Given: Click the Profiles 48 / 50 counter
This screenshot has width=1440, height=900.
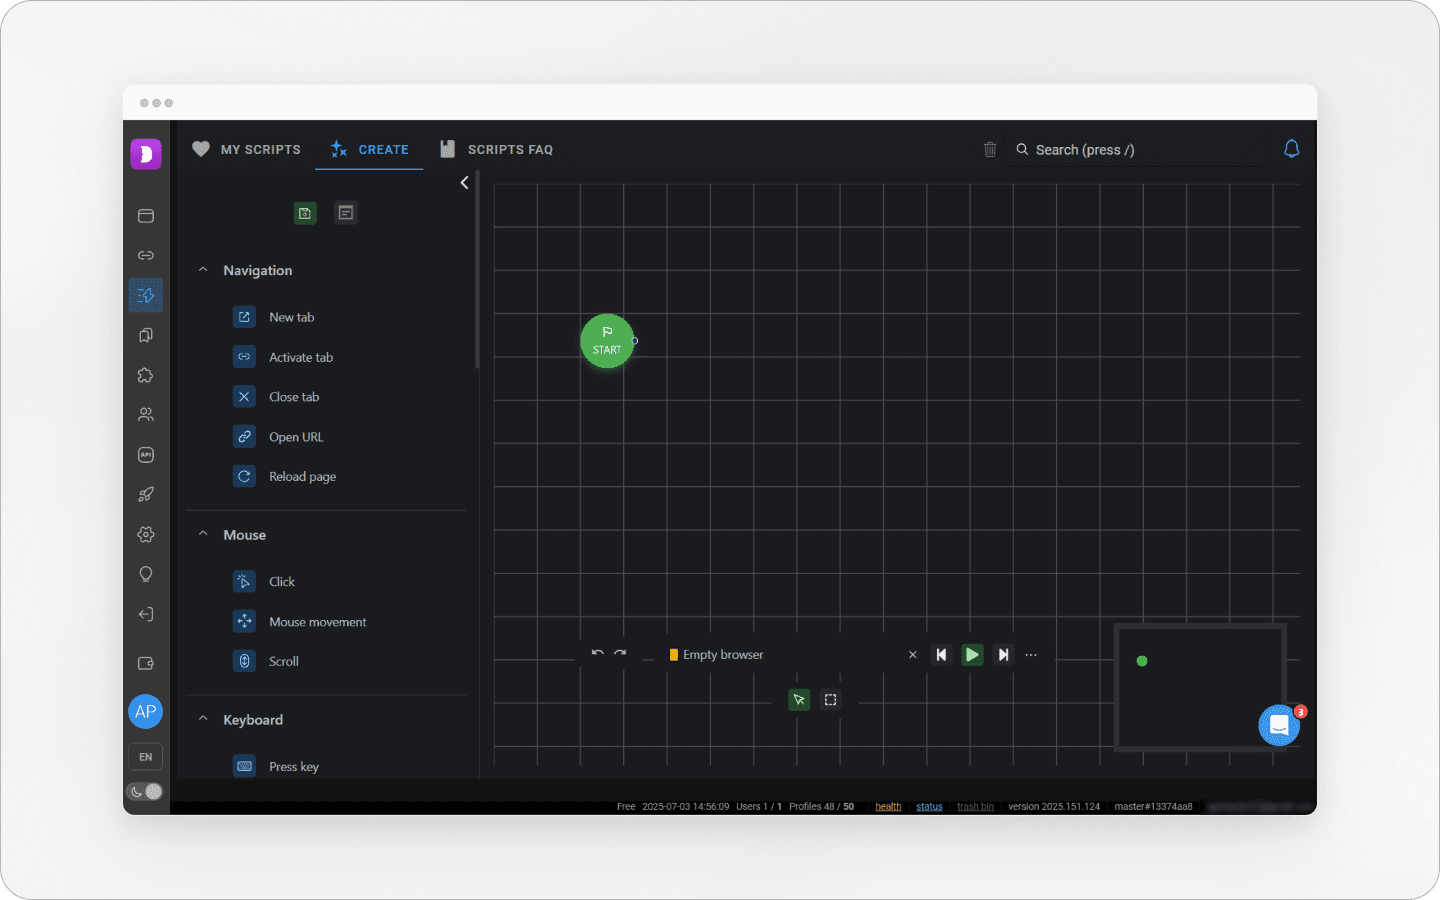Looking at the screenshot, I should tap(821, 807).
